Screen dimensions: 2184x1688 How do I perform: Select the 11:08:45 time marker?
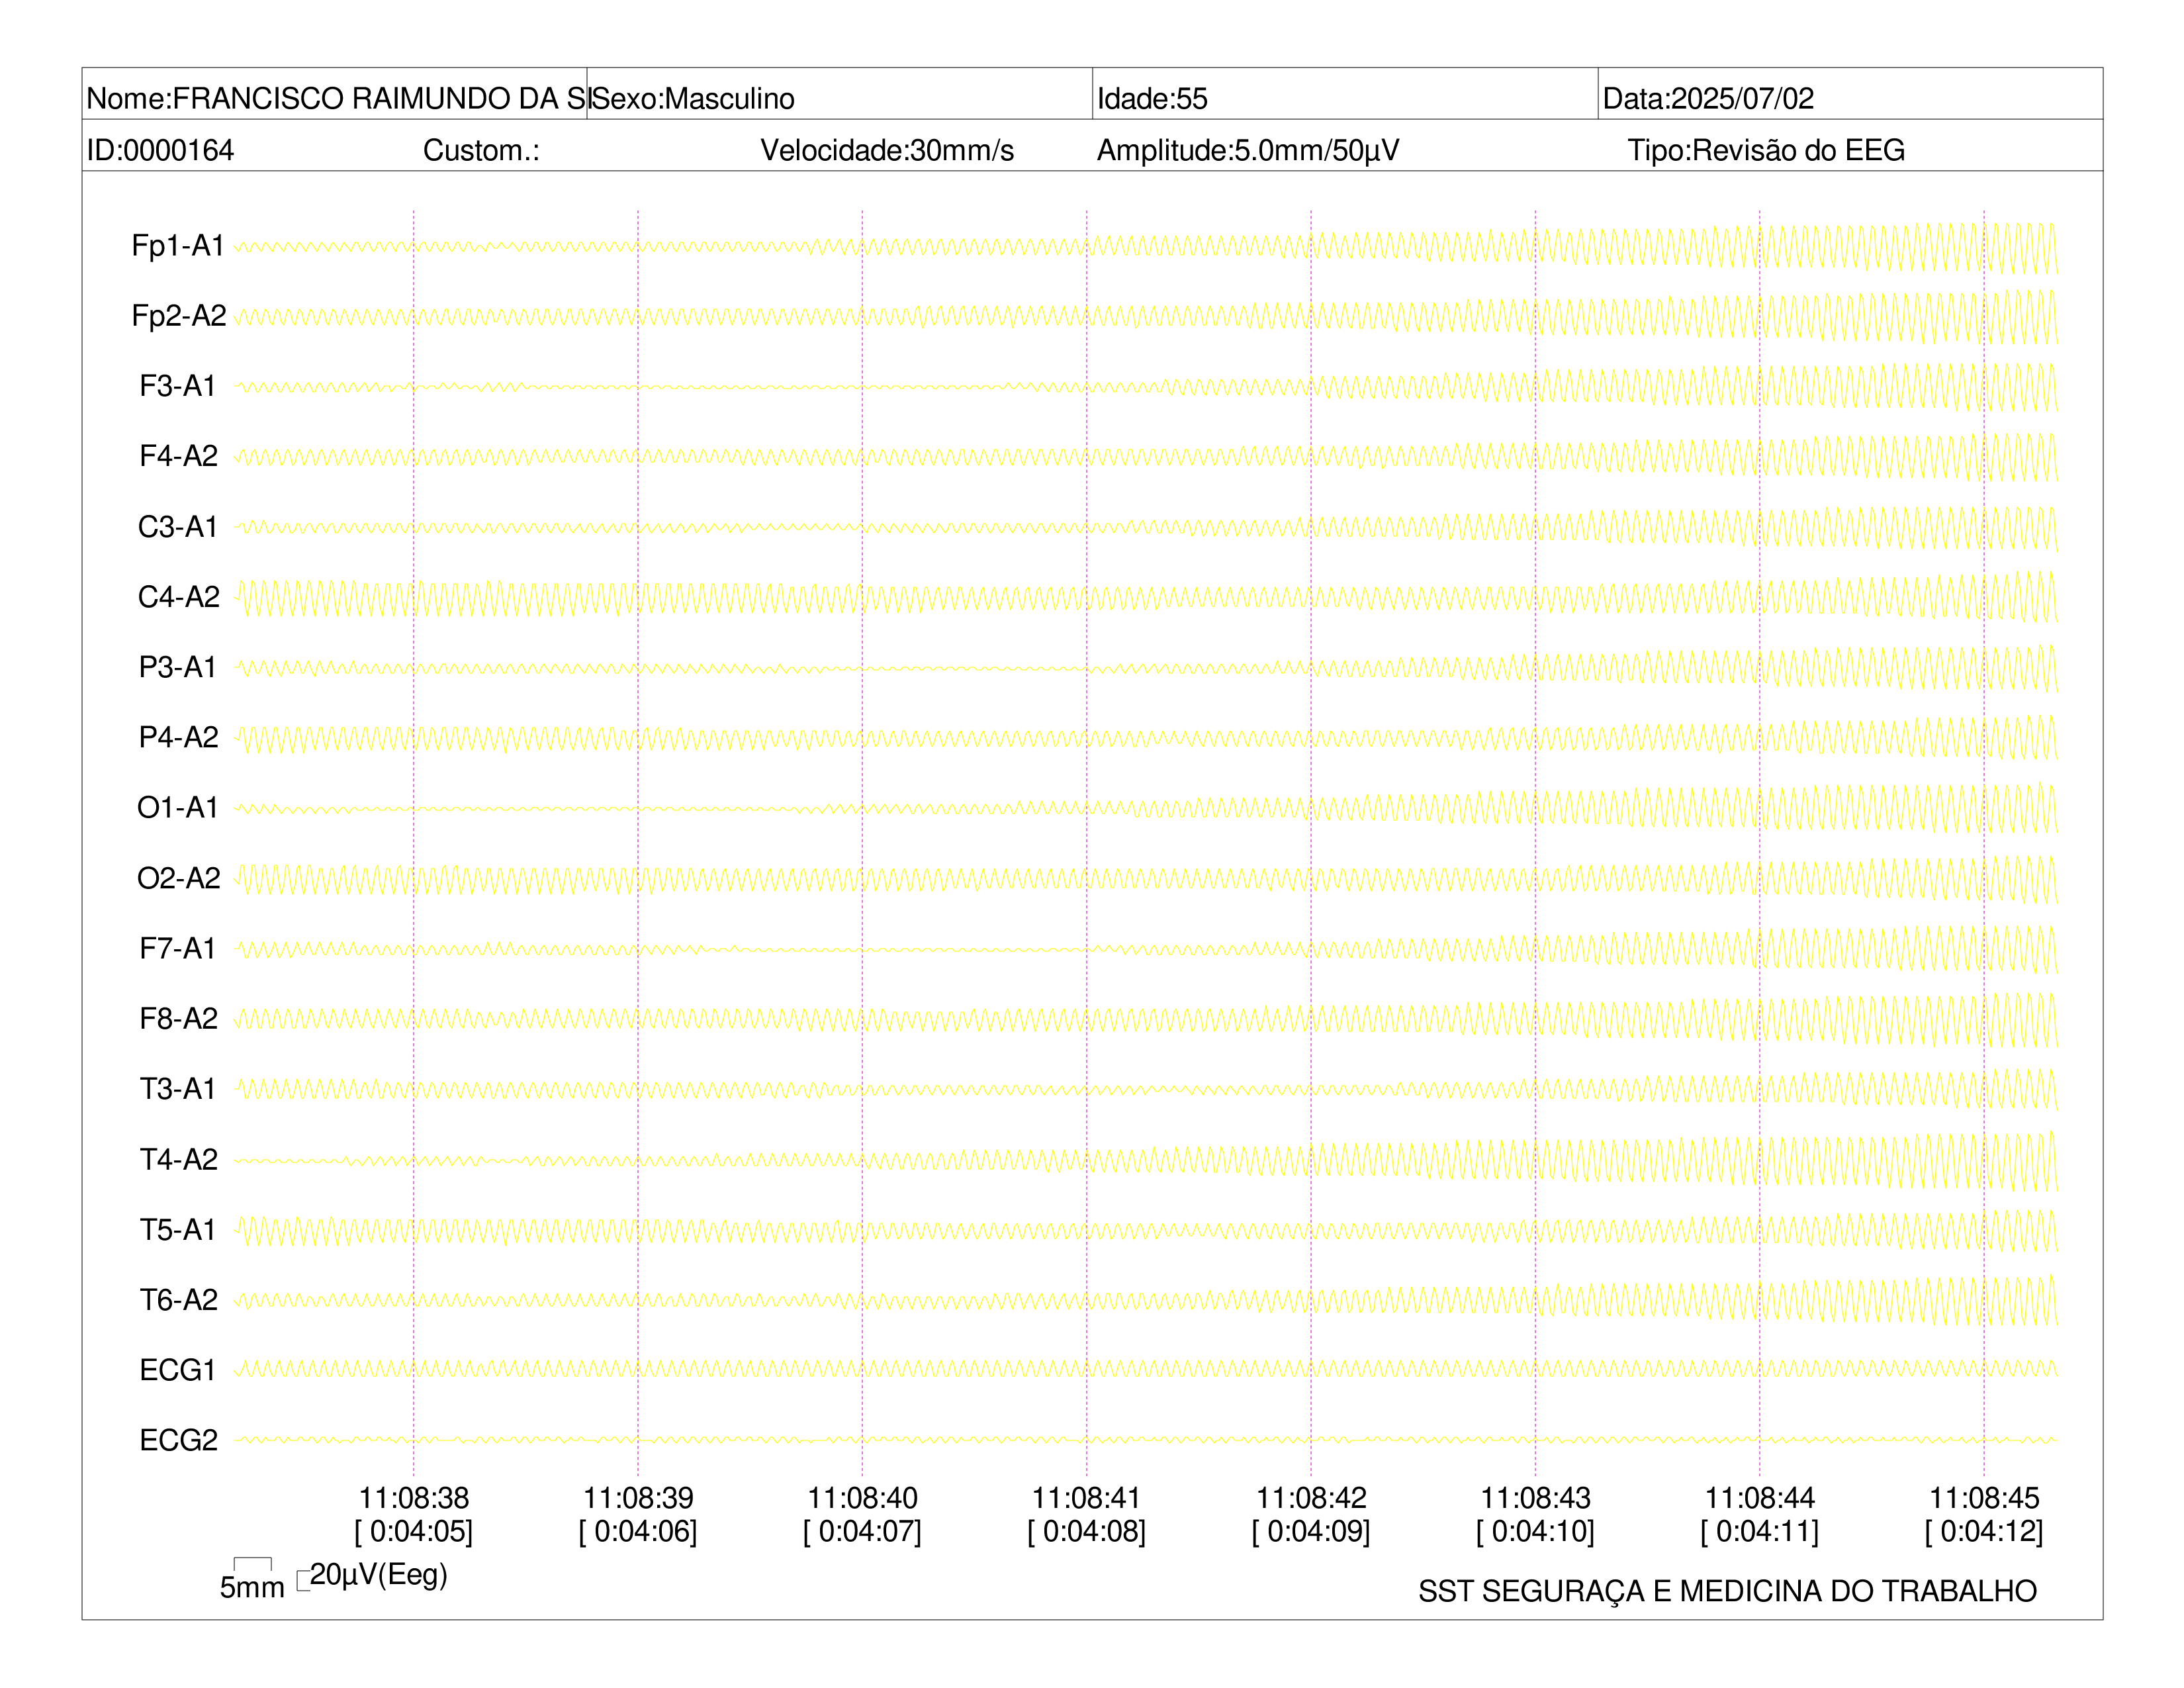tap(1984, 1498)
